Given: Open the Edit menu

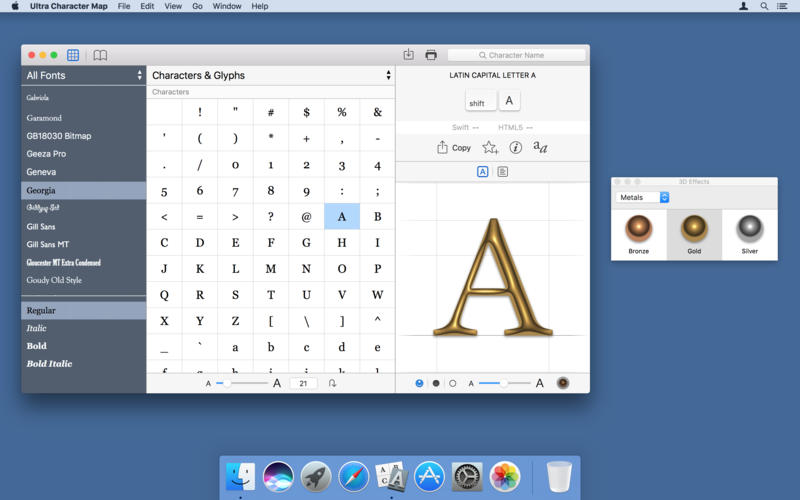Looking at the screenshot, I should (x=147, y=6).
